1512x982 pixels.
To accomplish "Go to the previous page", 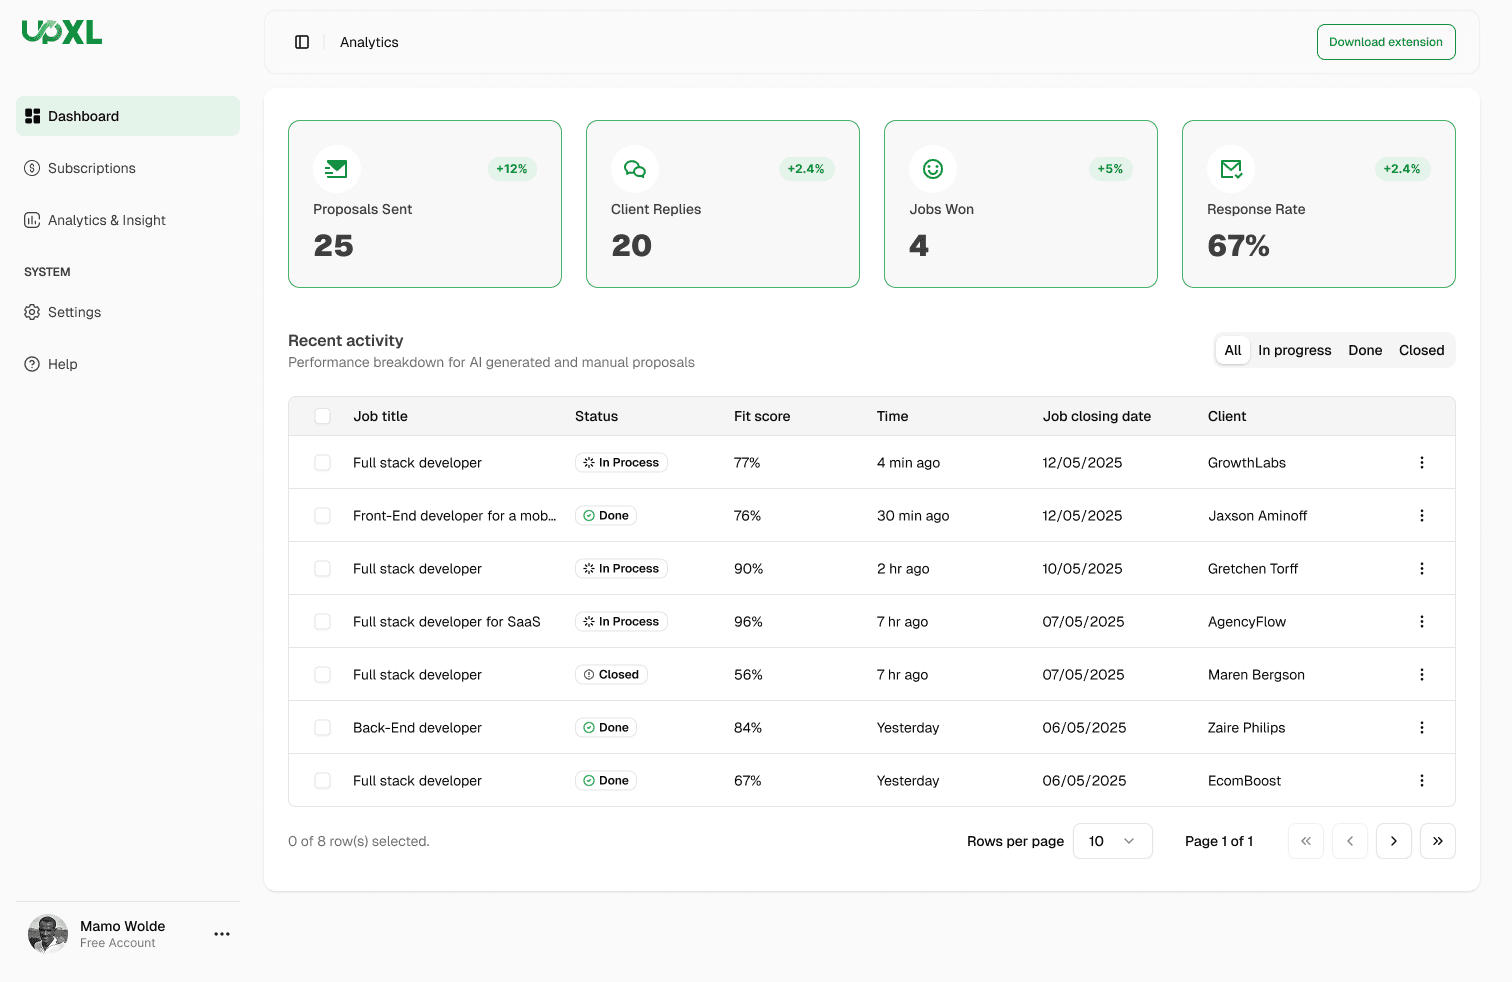I will click(1350, 841).
